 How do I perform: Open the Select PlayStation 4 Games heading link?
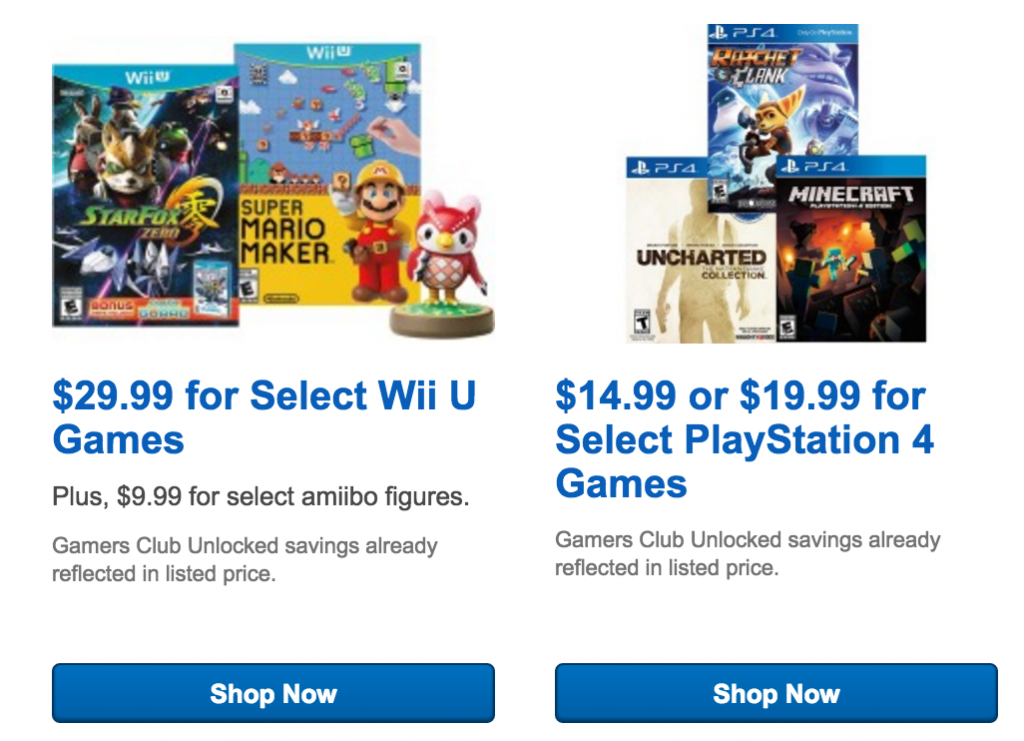pos(744,439)
